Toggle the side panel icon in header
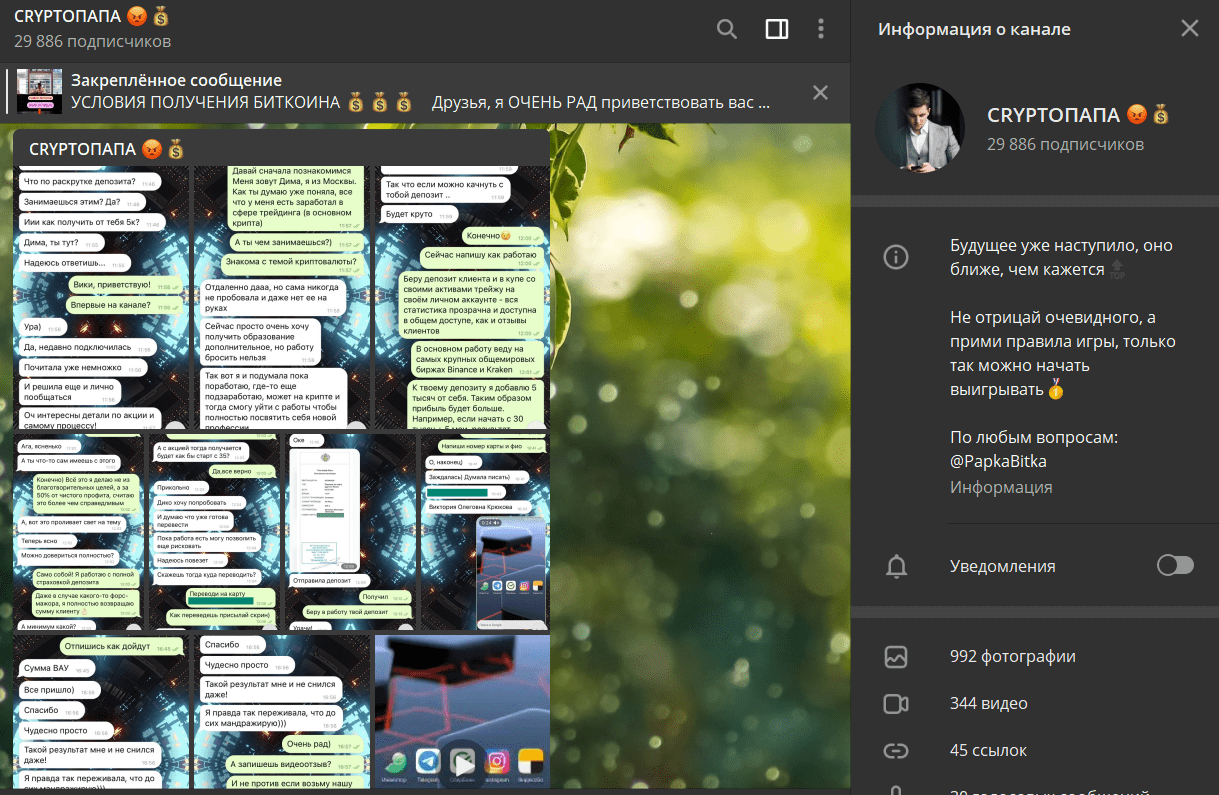 (777, 29)
